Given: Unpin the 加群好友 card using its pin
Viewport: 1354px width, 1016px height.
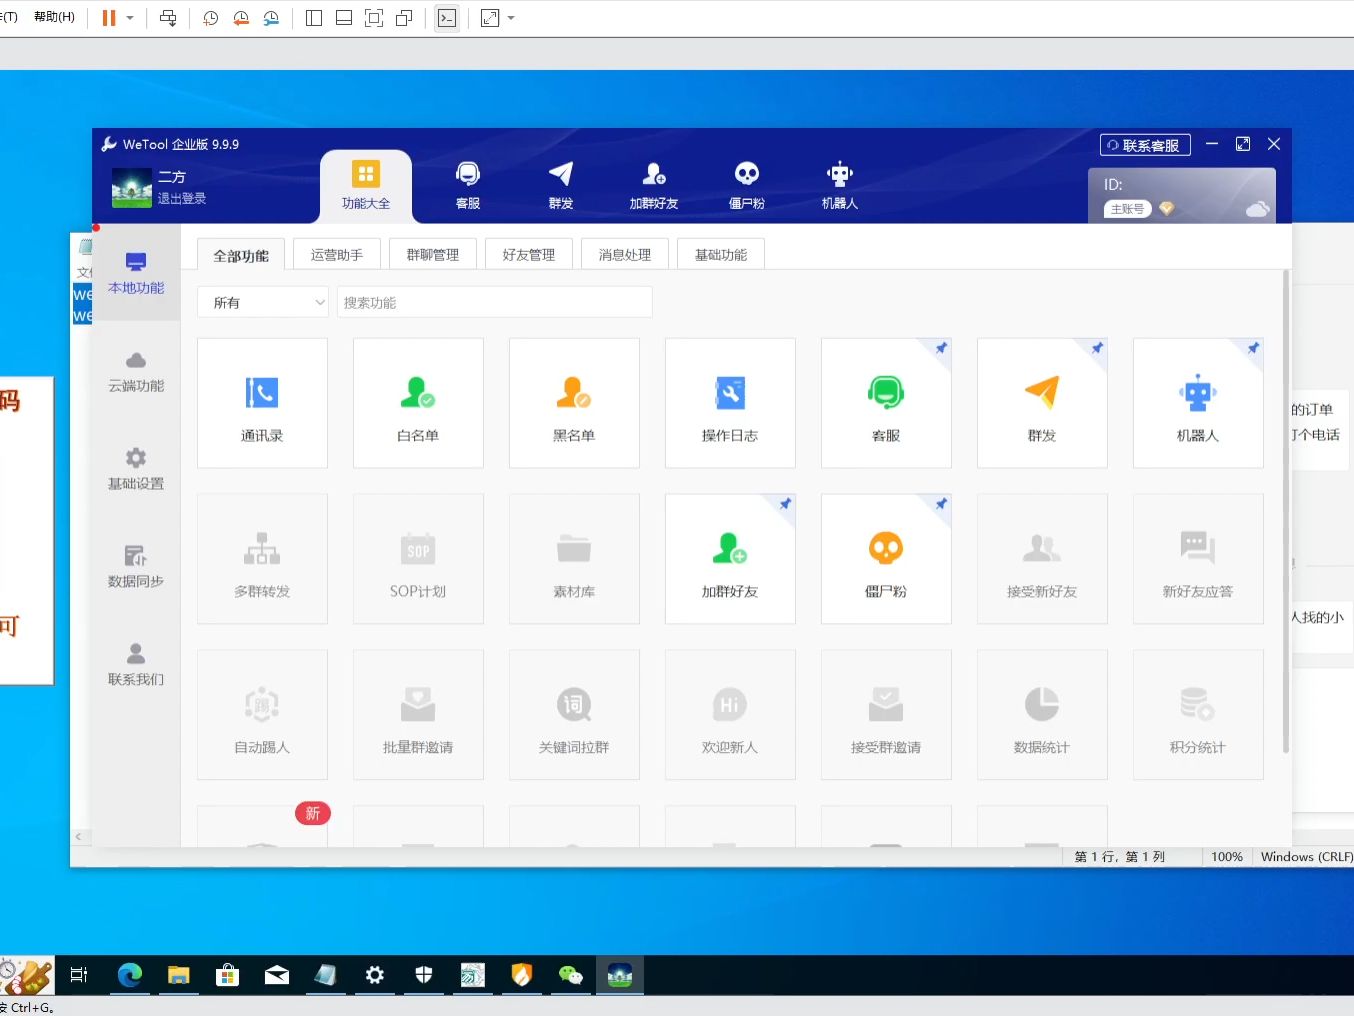Looking at the screenshot, I should click(785, 504).
